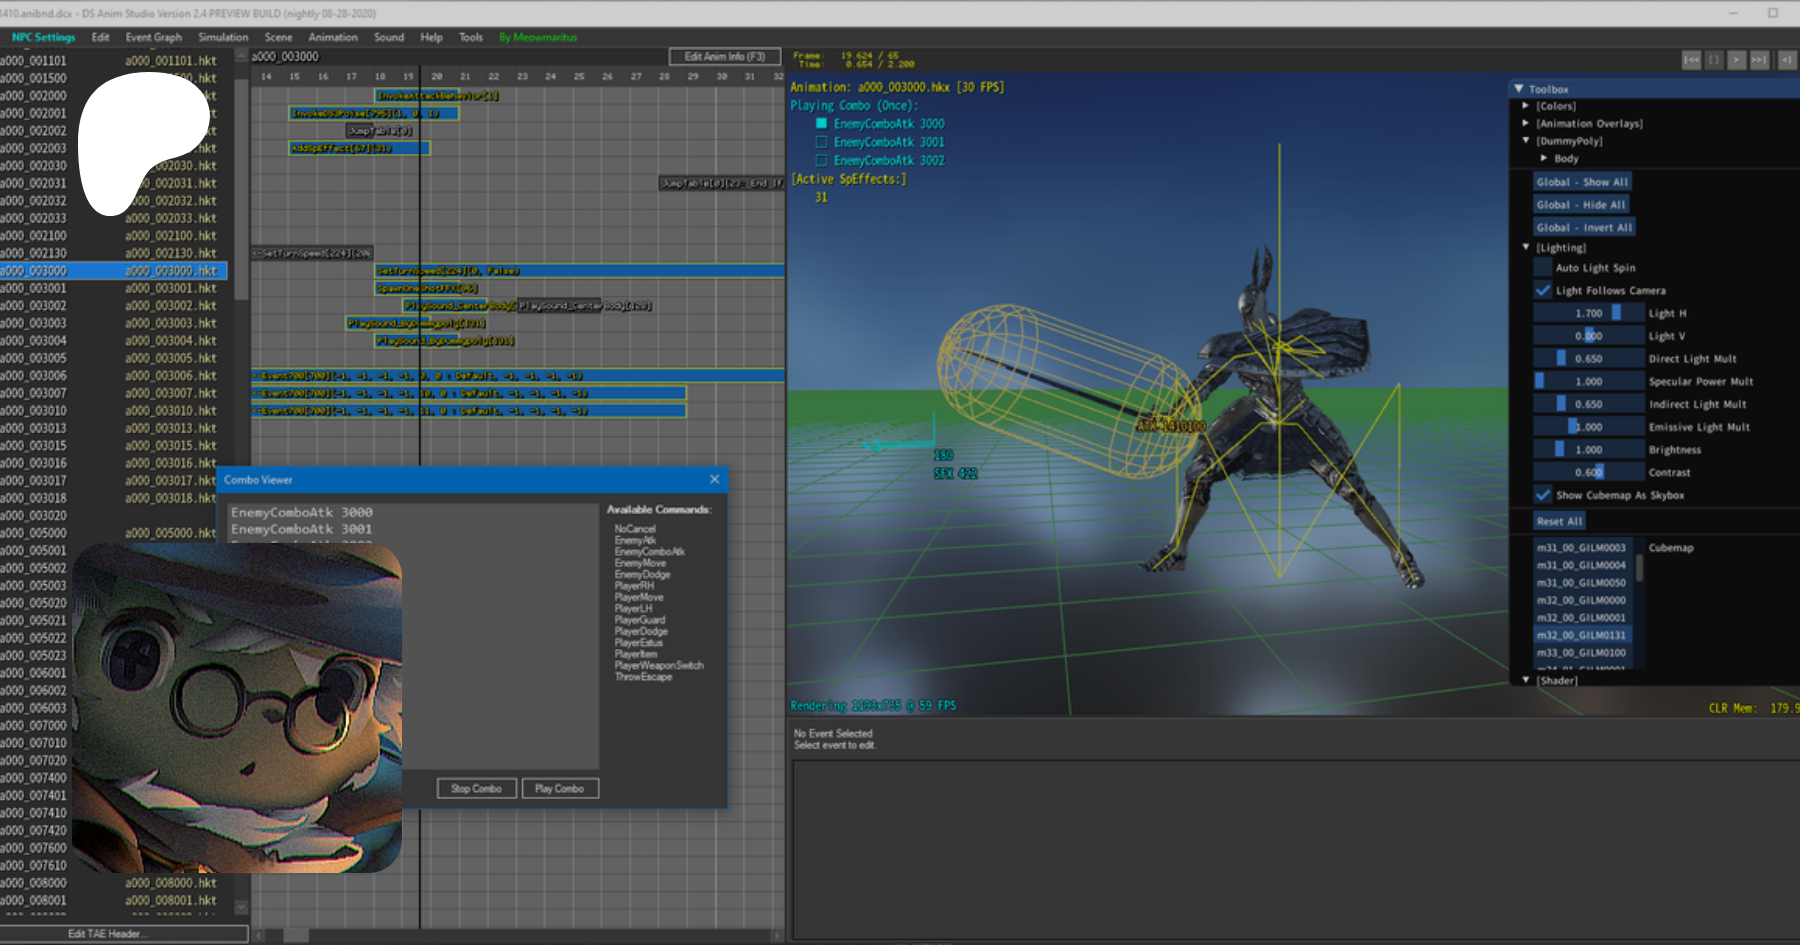Click the jump-to-end playback button
1800x945 pixels.
(x=1760, y=60)
